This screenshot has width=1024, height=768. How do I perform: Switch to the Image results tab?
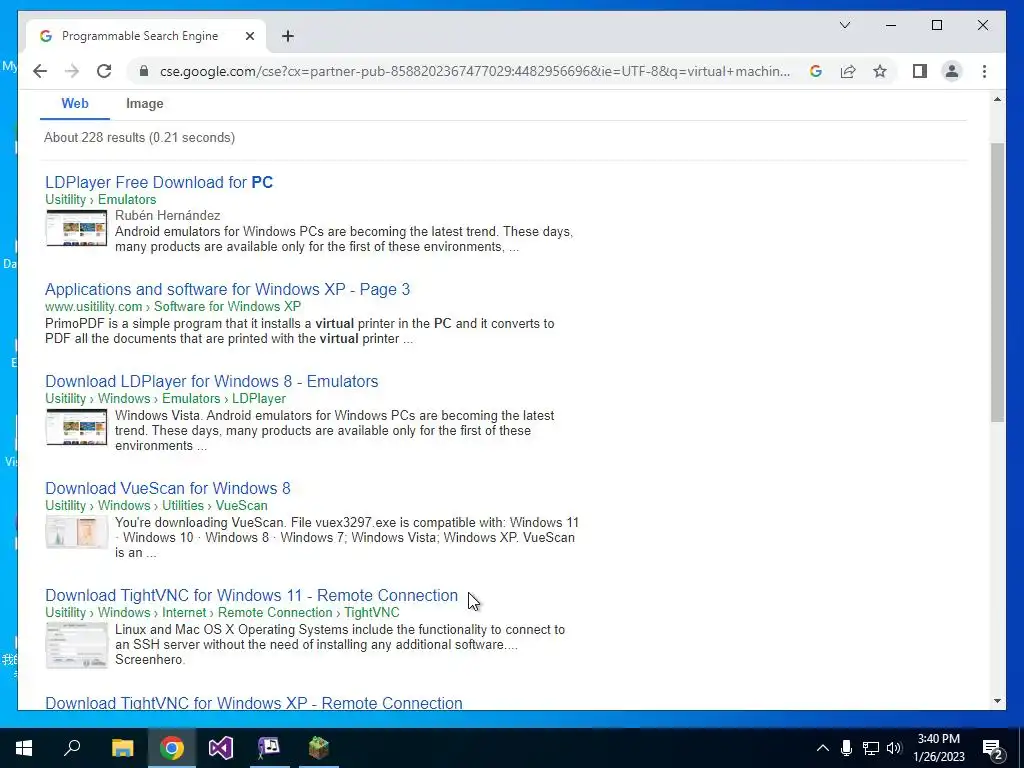click(144, 103)
